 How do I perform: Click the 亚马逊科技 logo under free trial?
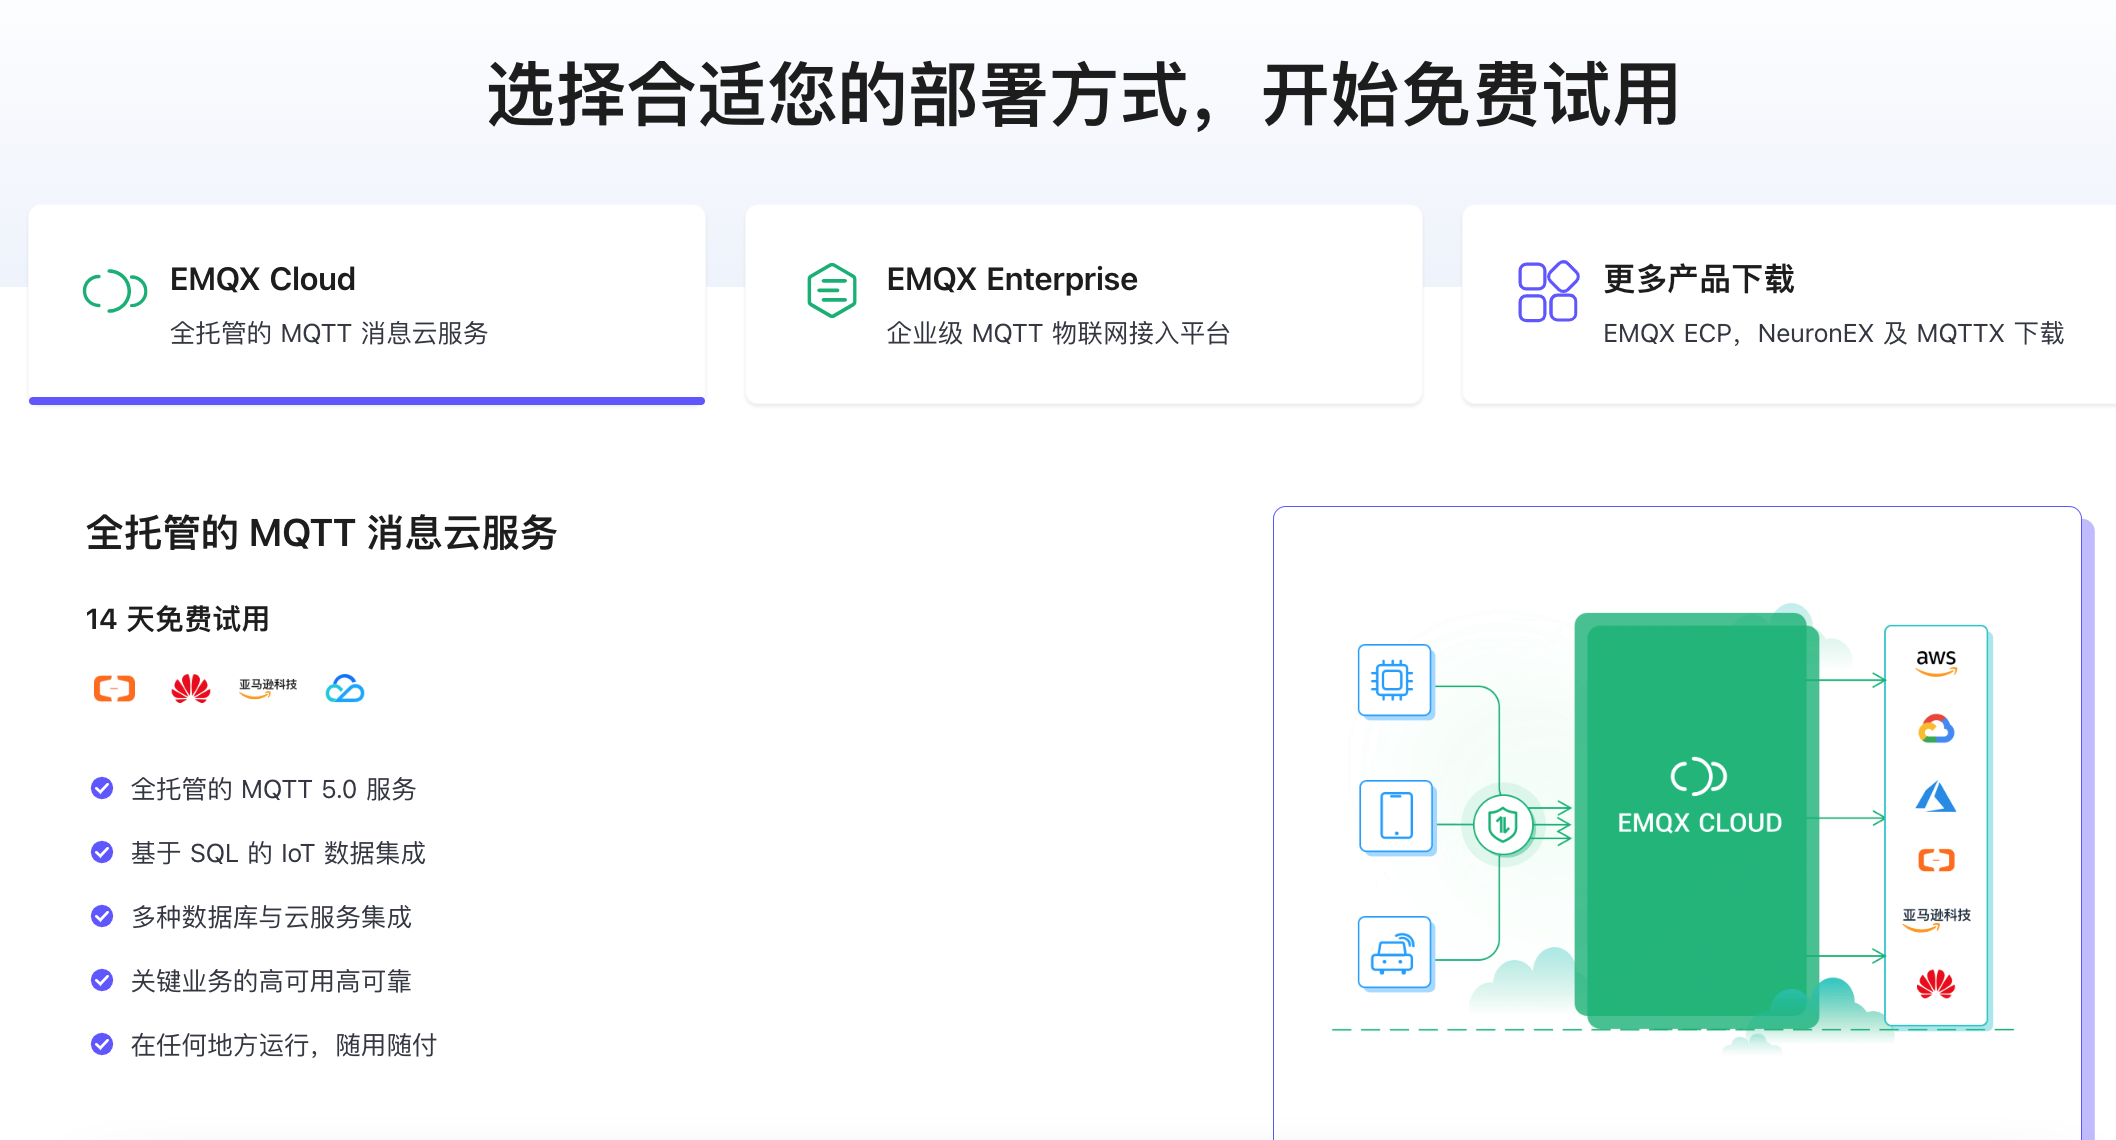click(268, 688)
